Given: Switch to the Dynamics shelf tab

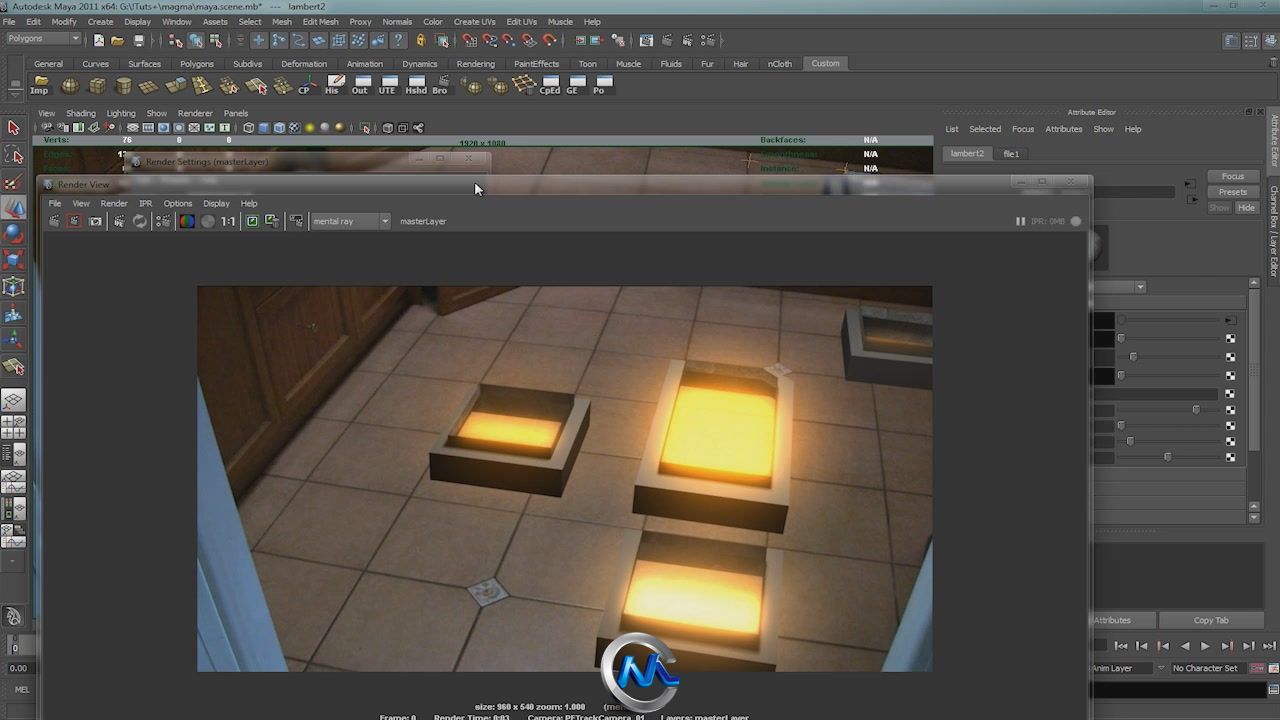Looking at the screenshot, I should tap(420, 64).
